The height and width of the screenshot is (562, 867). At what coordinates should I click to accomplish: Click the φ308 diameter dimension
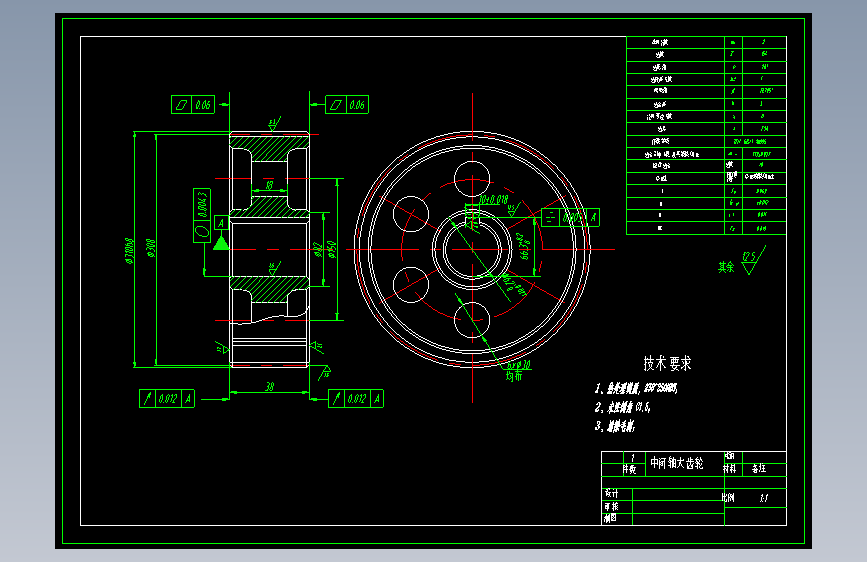click(x=150, y=247)
